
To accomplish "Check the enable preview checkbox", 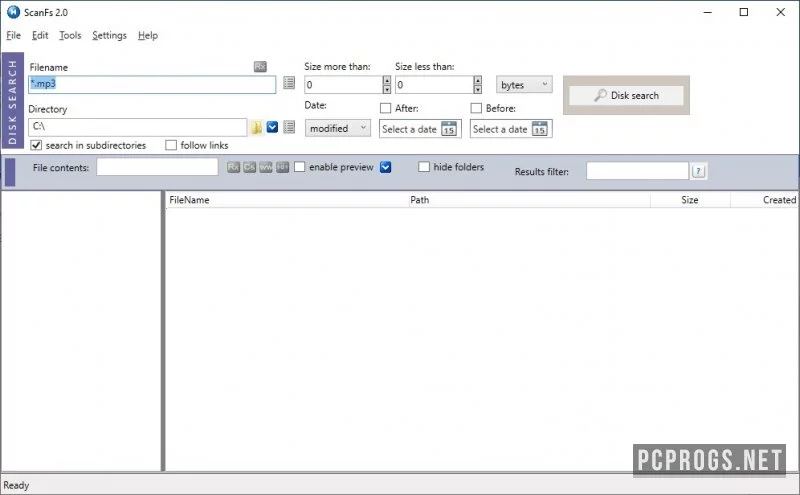I will (x=299, y=167).
